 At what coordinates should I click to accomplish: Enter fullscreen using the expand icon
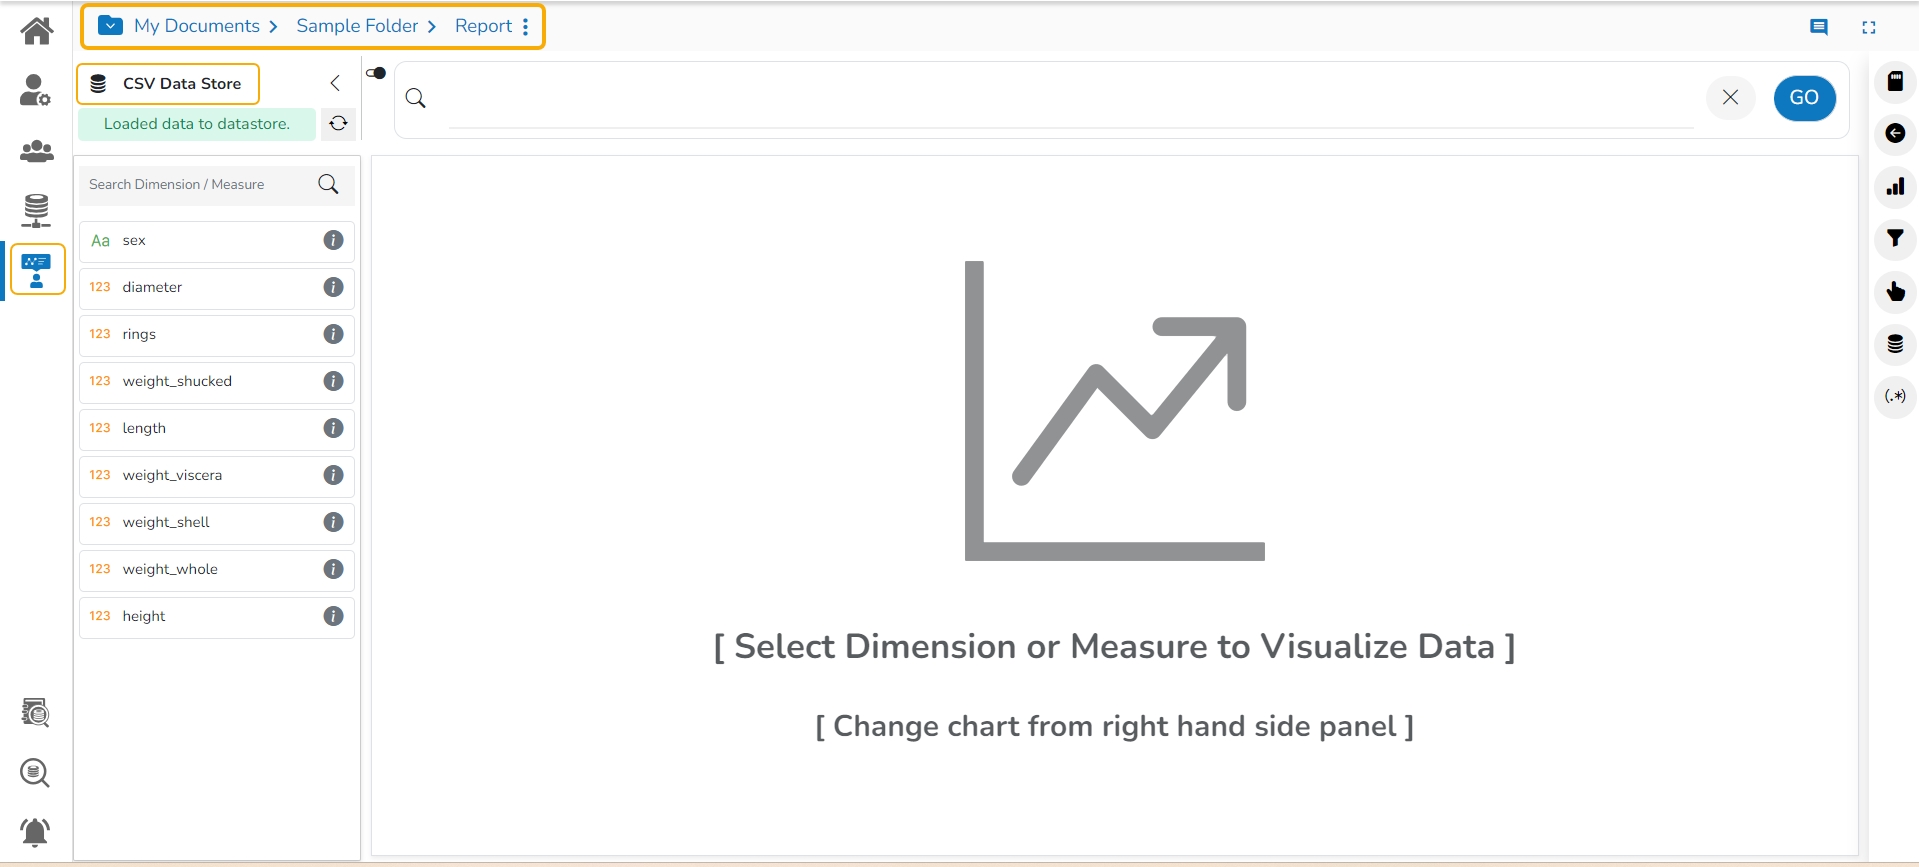(x=1868, y=27)
